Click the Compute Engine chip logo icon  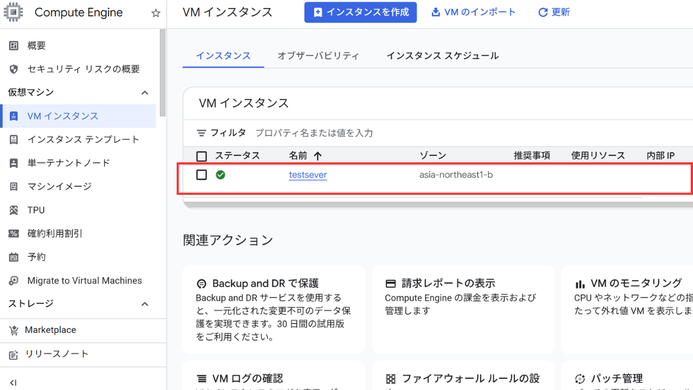tap(13, 12)
